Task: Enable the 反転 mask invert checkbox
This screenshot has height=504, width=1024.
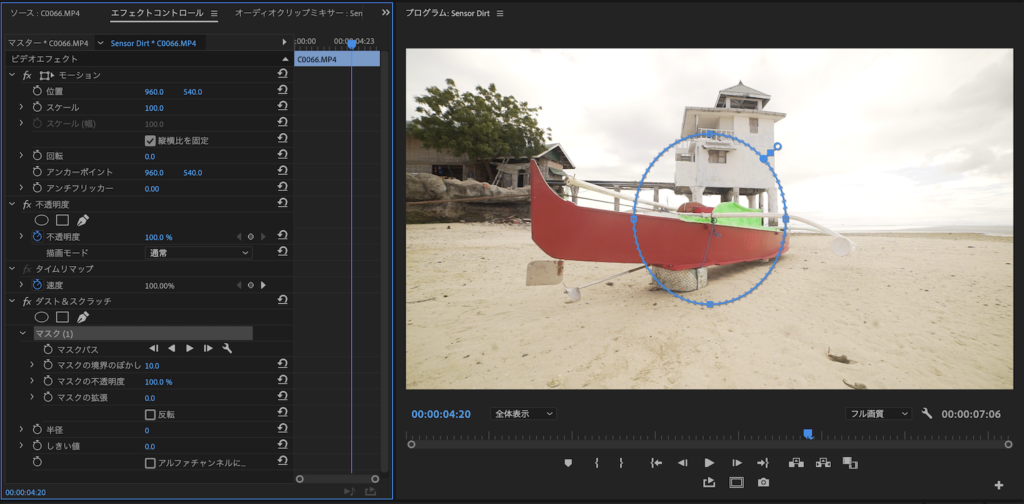Action: point(150,414)
